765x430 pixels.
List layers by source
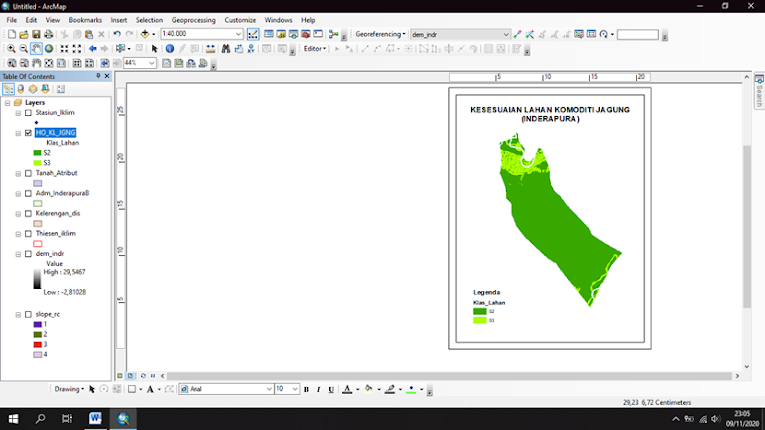[20, 89]
